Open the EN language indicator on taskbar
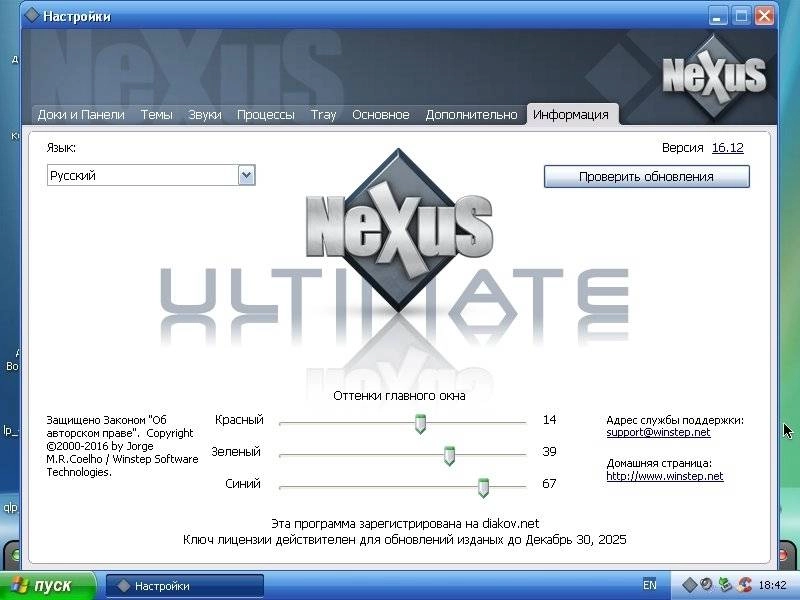 tap(649, 585)
